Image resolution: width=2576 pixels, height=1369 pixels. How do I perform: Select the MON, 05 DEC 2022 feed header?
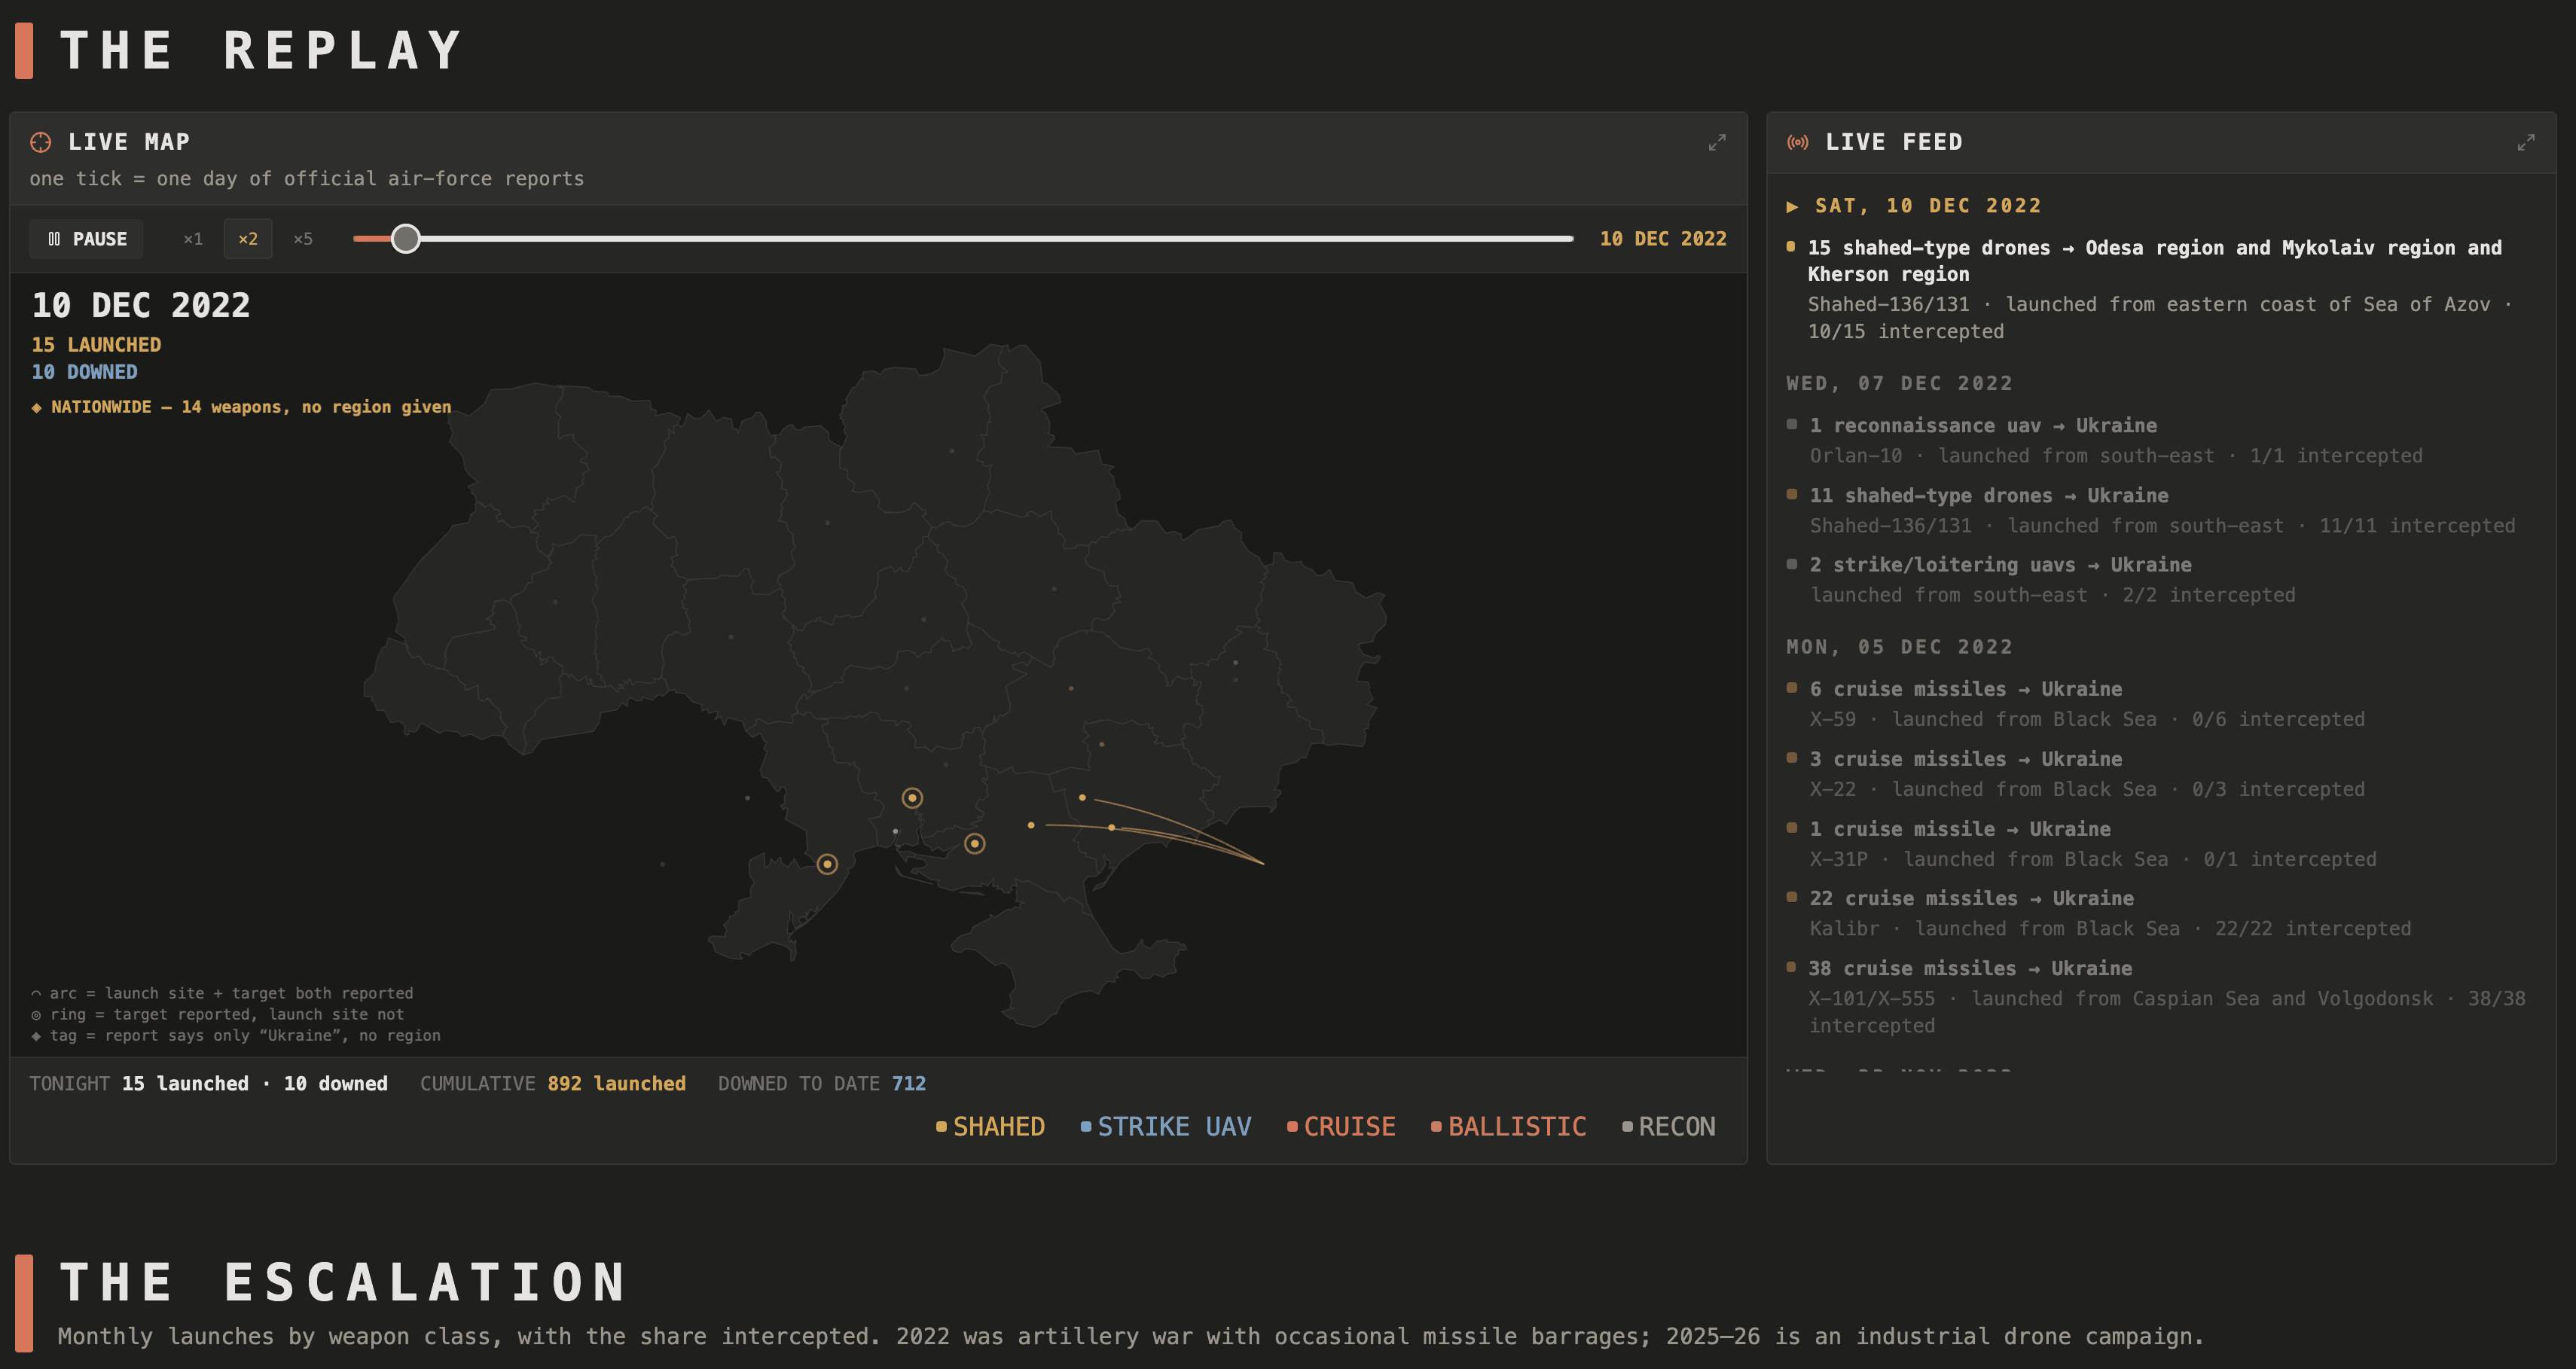tap(1899, 647)
